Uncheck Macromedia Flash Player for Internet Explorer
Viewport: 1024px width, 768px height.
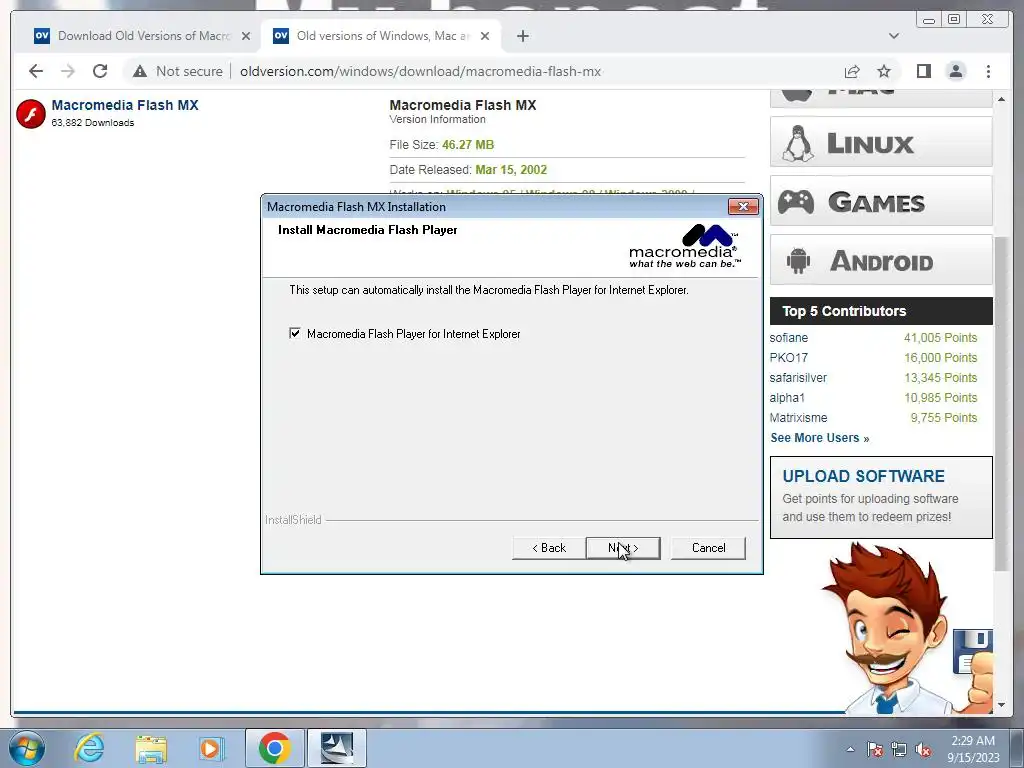coord(295,334)
